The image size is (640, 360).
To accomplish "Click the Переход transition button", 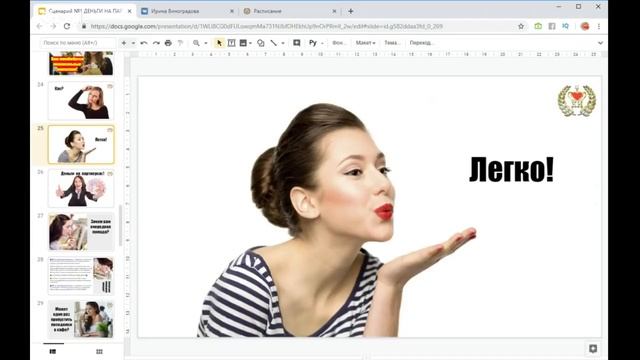I will pos(422,43).
